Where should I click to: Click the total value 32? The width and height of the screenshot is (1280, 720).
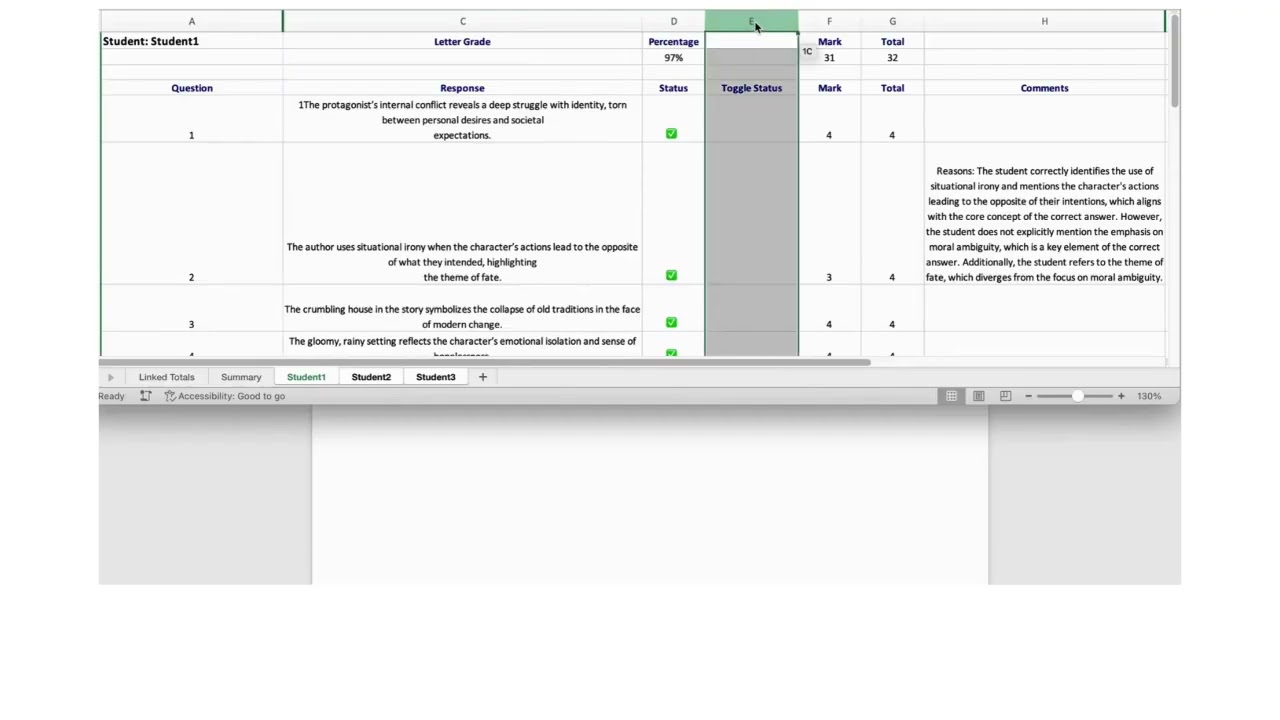892,57
